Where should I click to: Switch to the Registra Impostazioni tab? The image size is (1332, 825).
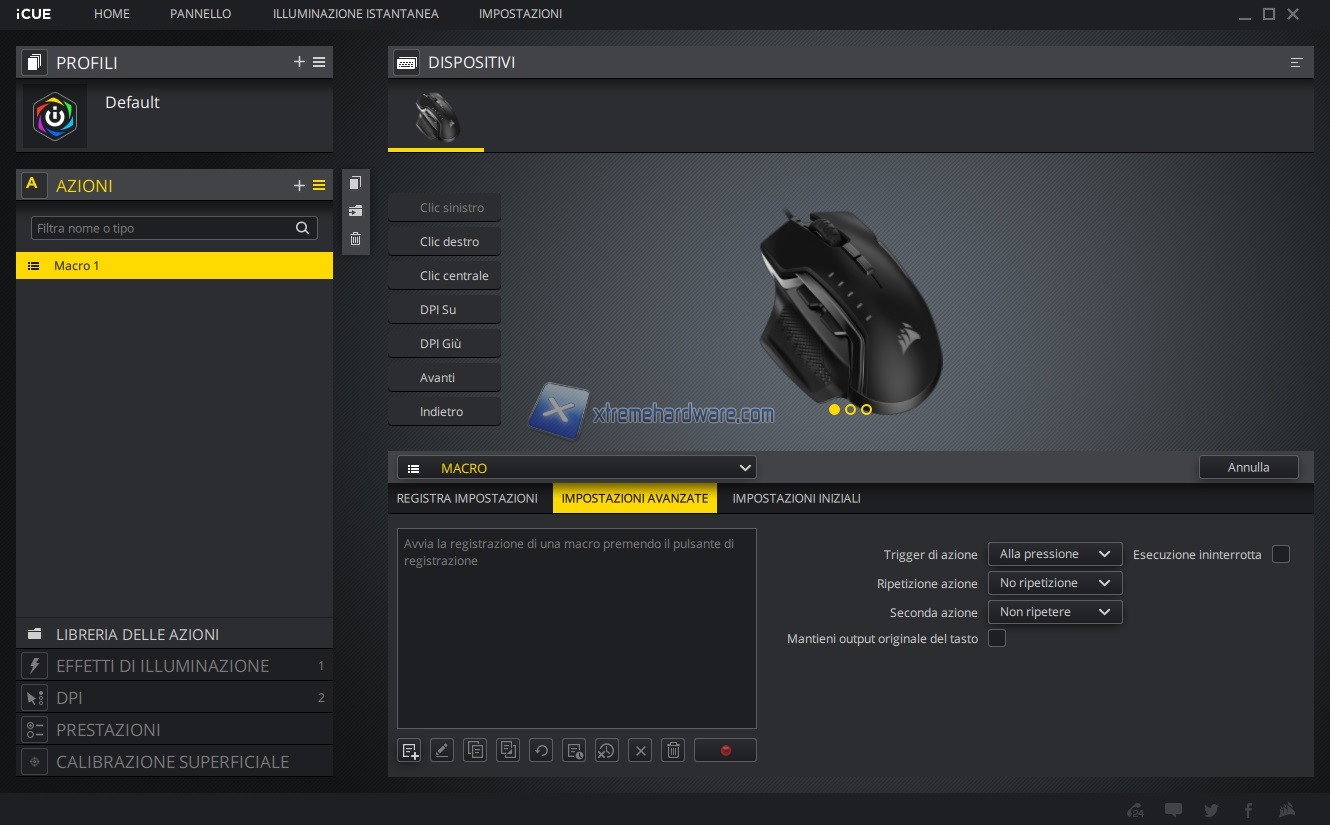467,498
